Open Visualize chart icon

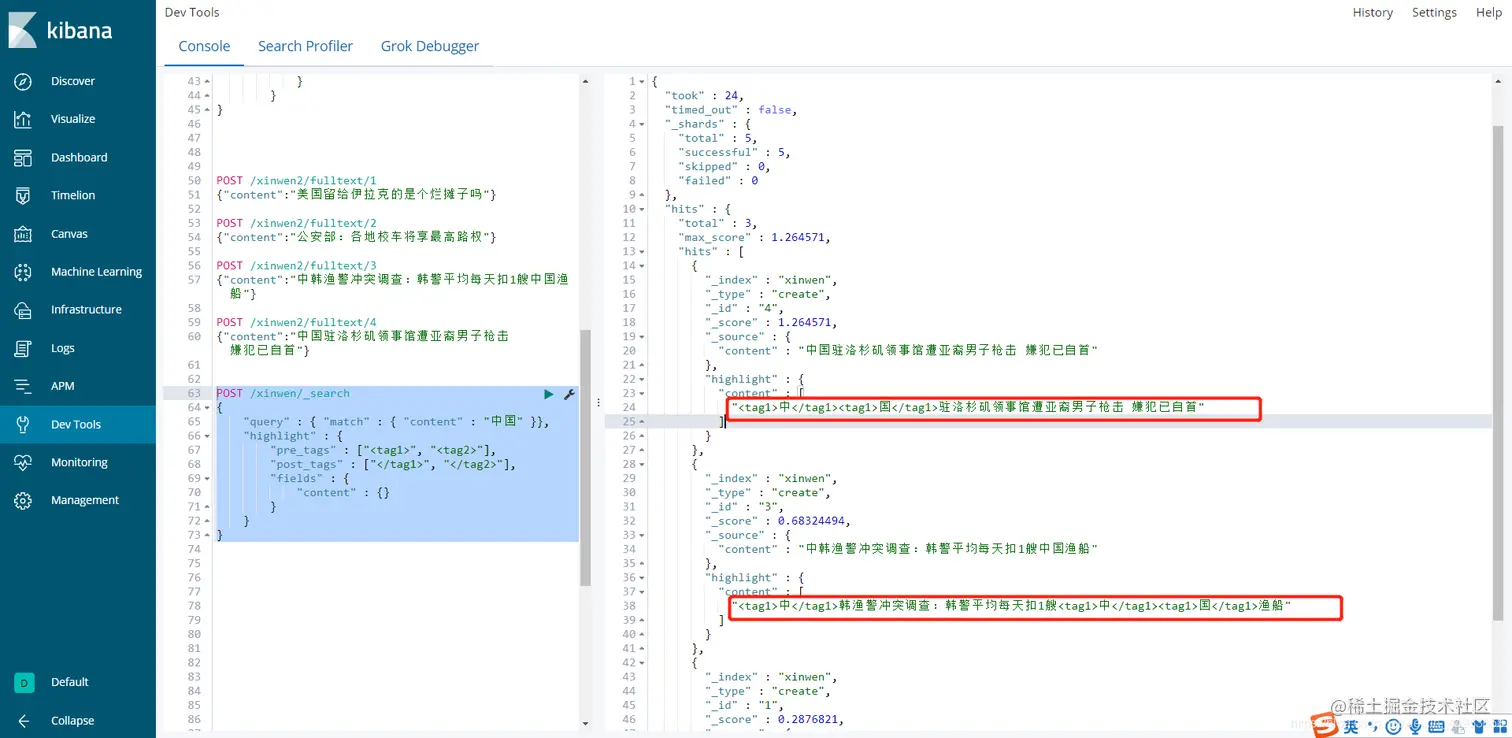click(23, 119)
